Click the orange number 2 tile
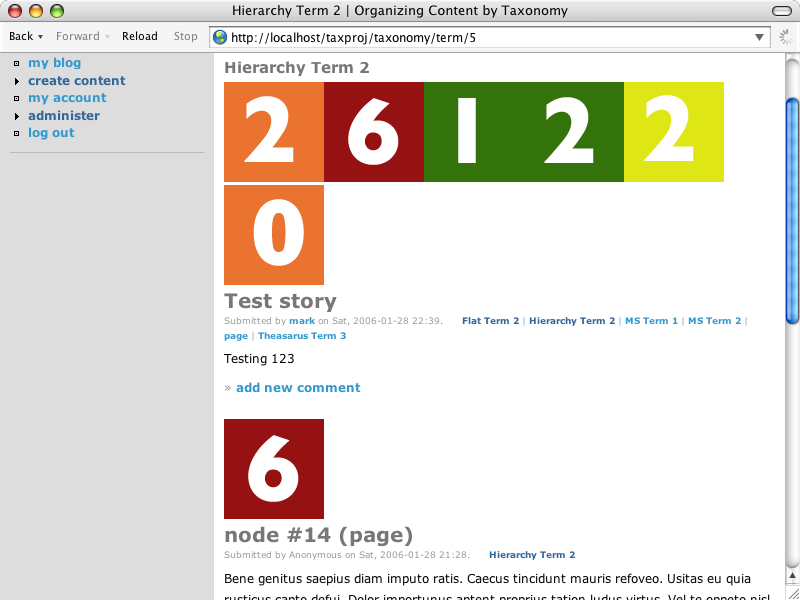The image size is (800, 600). pyautogui.click(x=274, y=132)
